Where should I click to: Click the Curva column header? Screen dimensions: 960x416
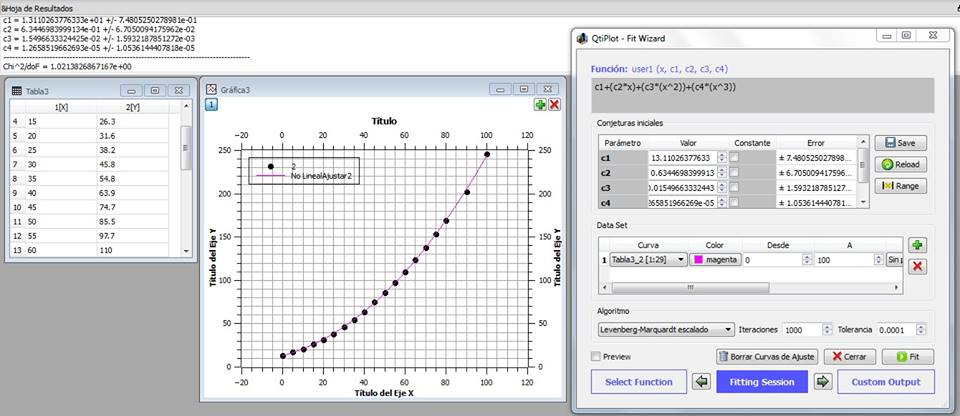(648, 245)
